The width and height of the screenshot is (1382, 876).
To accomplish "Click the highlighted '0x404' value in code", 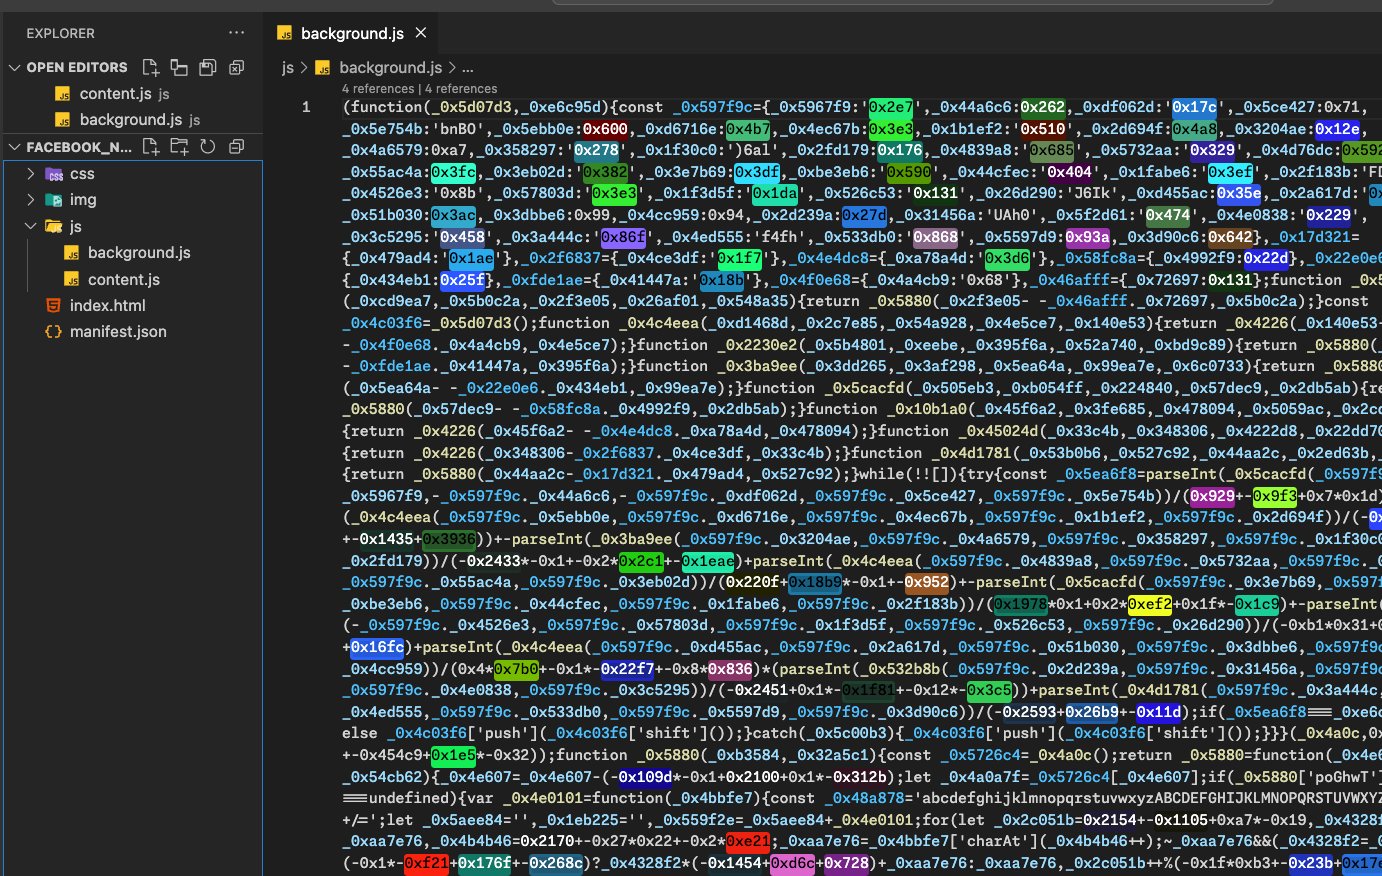I will point(1069,172).
